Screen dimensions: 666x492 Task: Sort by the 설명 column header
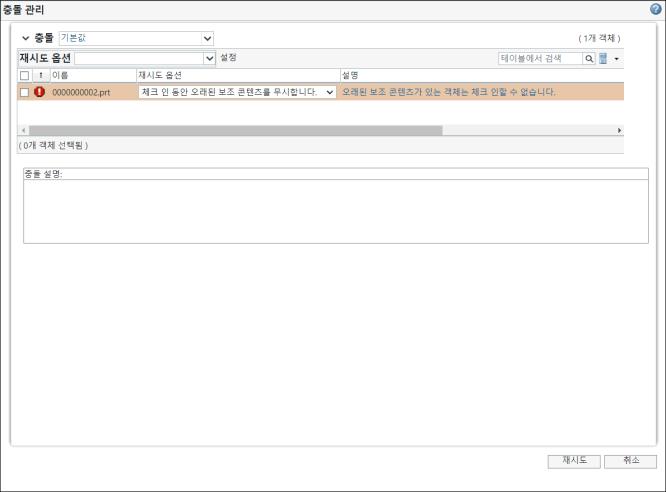(482, 75)
